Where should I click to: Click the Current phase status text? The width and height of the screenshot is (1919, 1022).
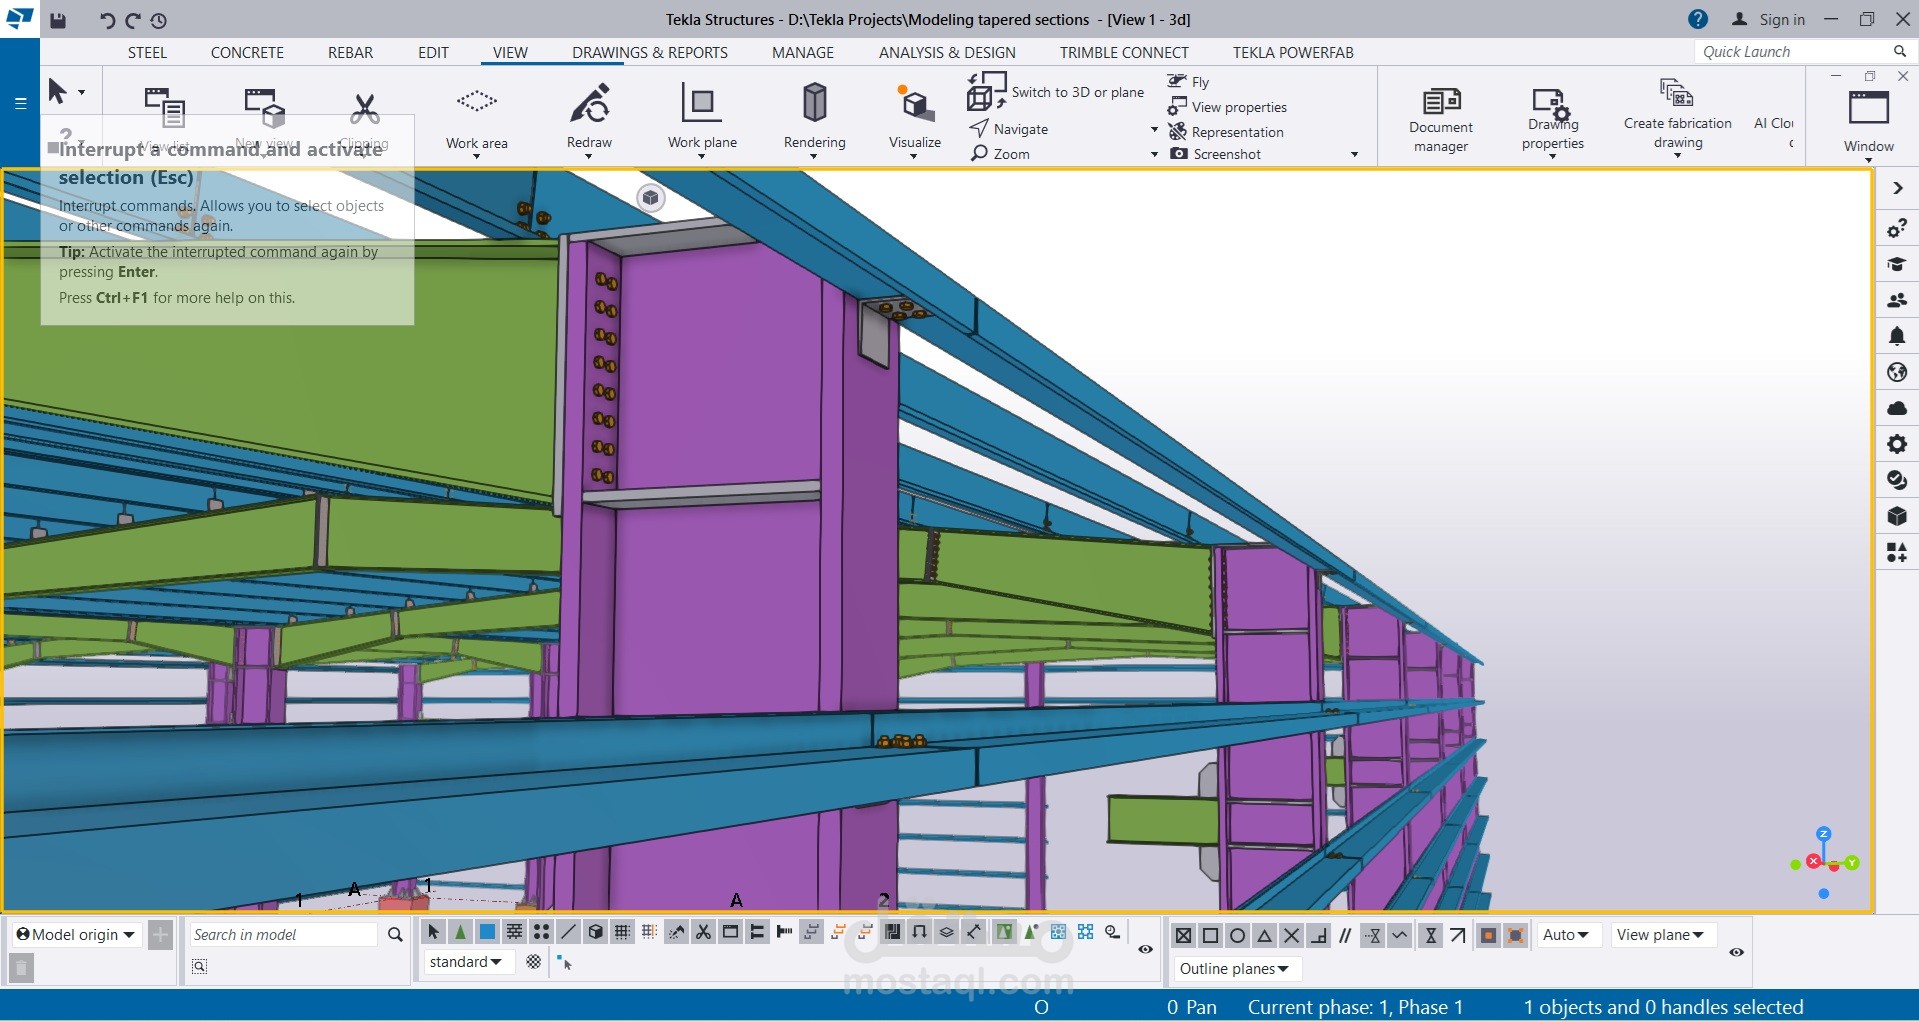(x=1355, y=1007)
